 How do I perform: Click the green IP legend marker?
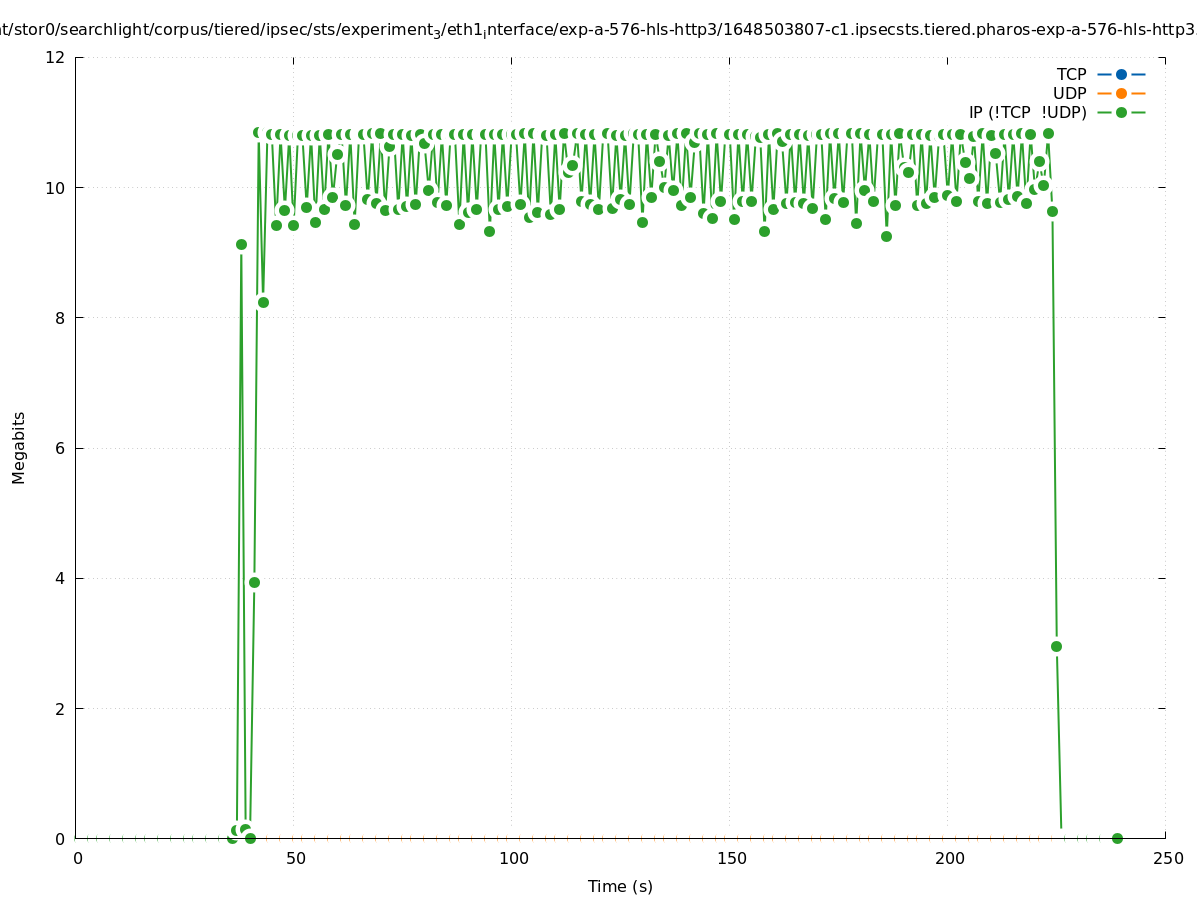coord(1121,112)
